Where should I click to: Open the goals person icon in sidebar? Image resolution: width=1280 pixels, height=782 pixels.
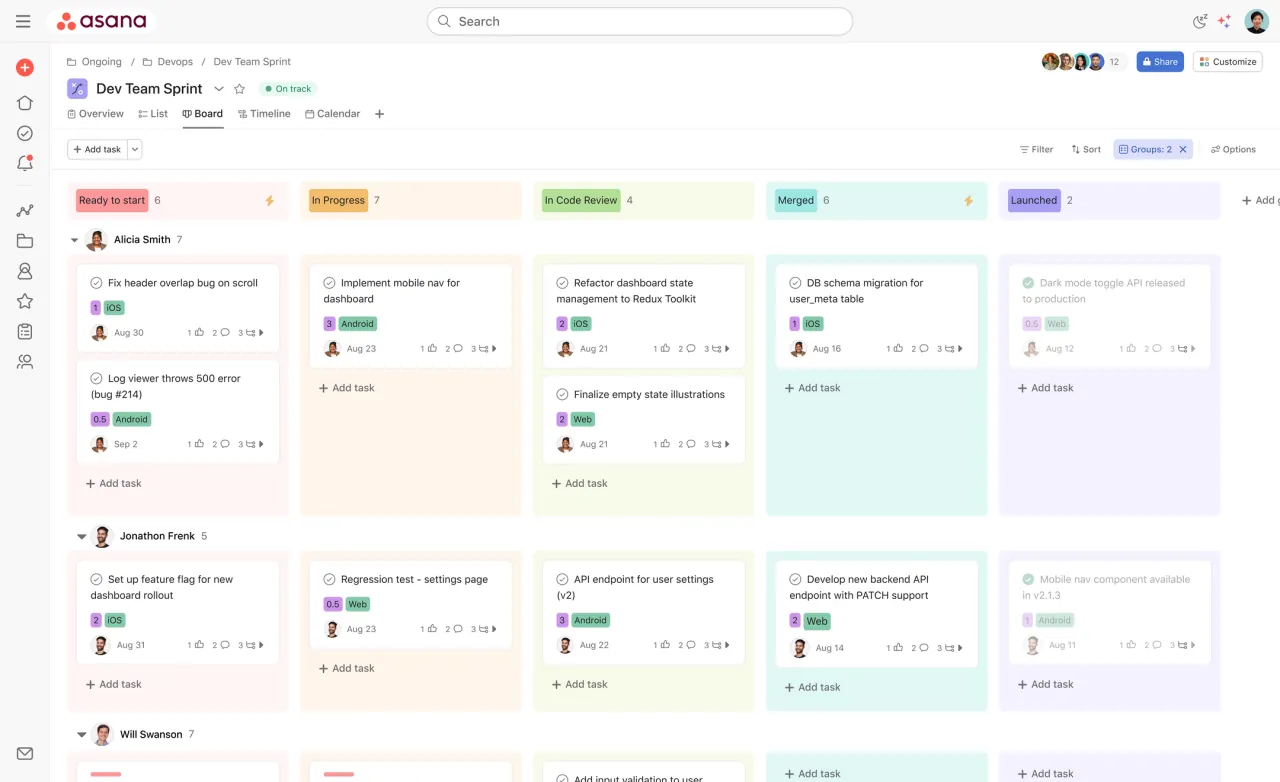(25, 271)
